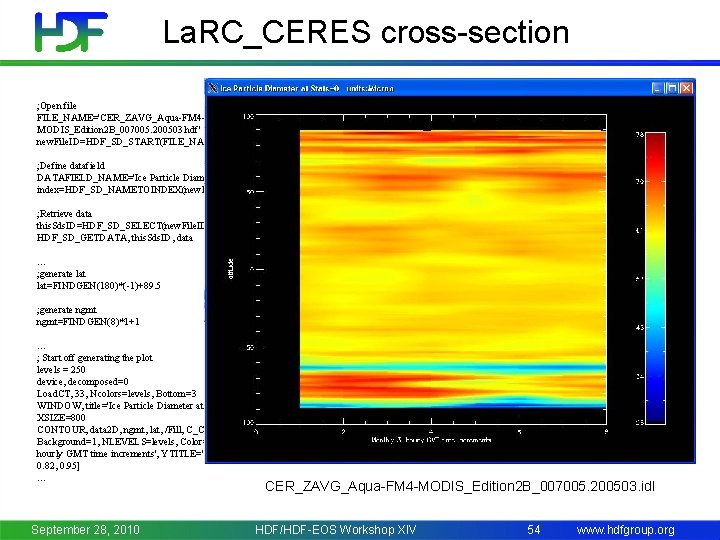720x540 pixels.
Task: Click the HDF logo
Action: click(x=71, y=31)
